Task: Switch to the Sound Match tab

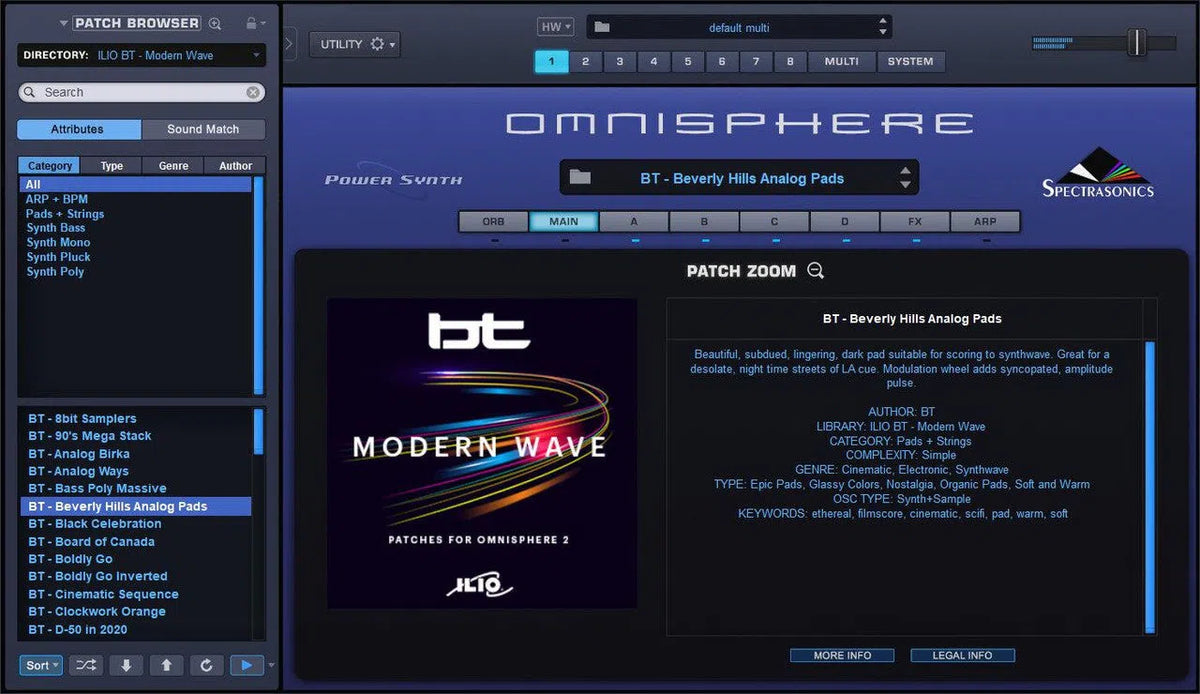Action: point(203,129)
